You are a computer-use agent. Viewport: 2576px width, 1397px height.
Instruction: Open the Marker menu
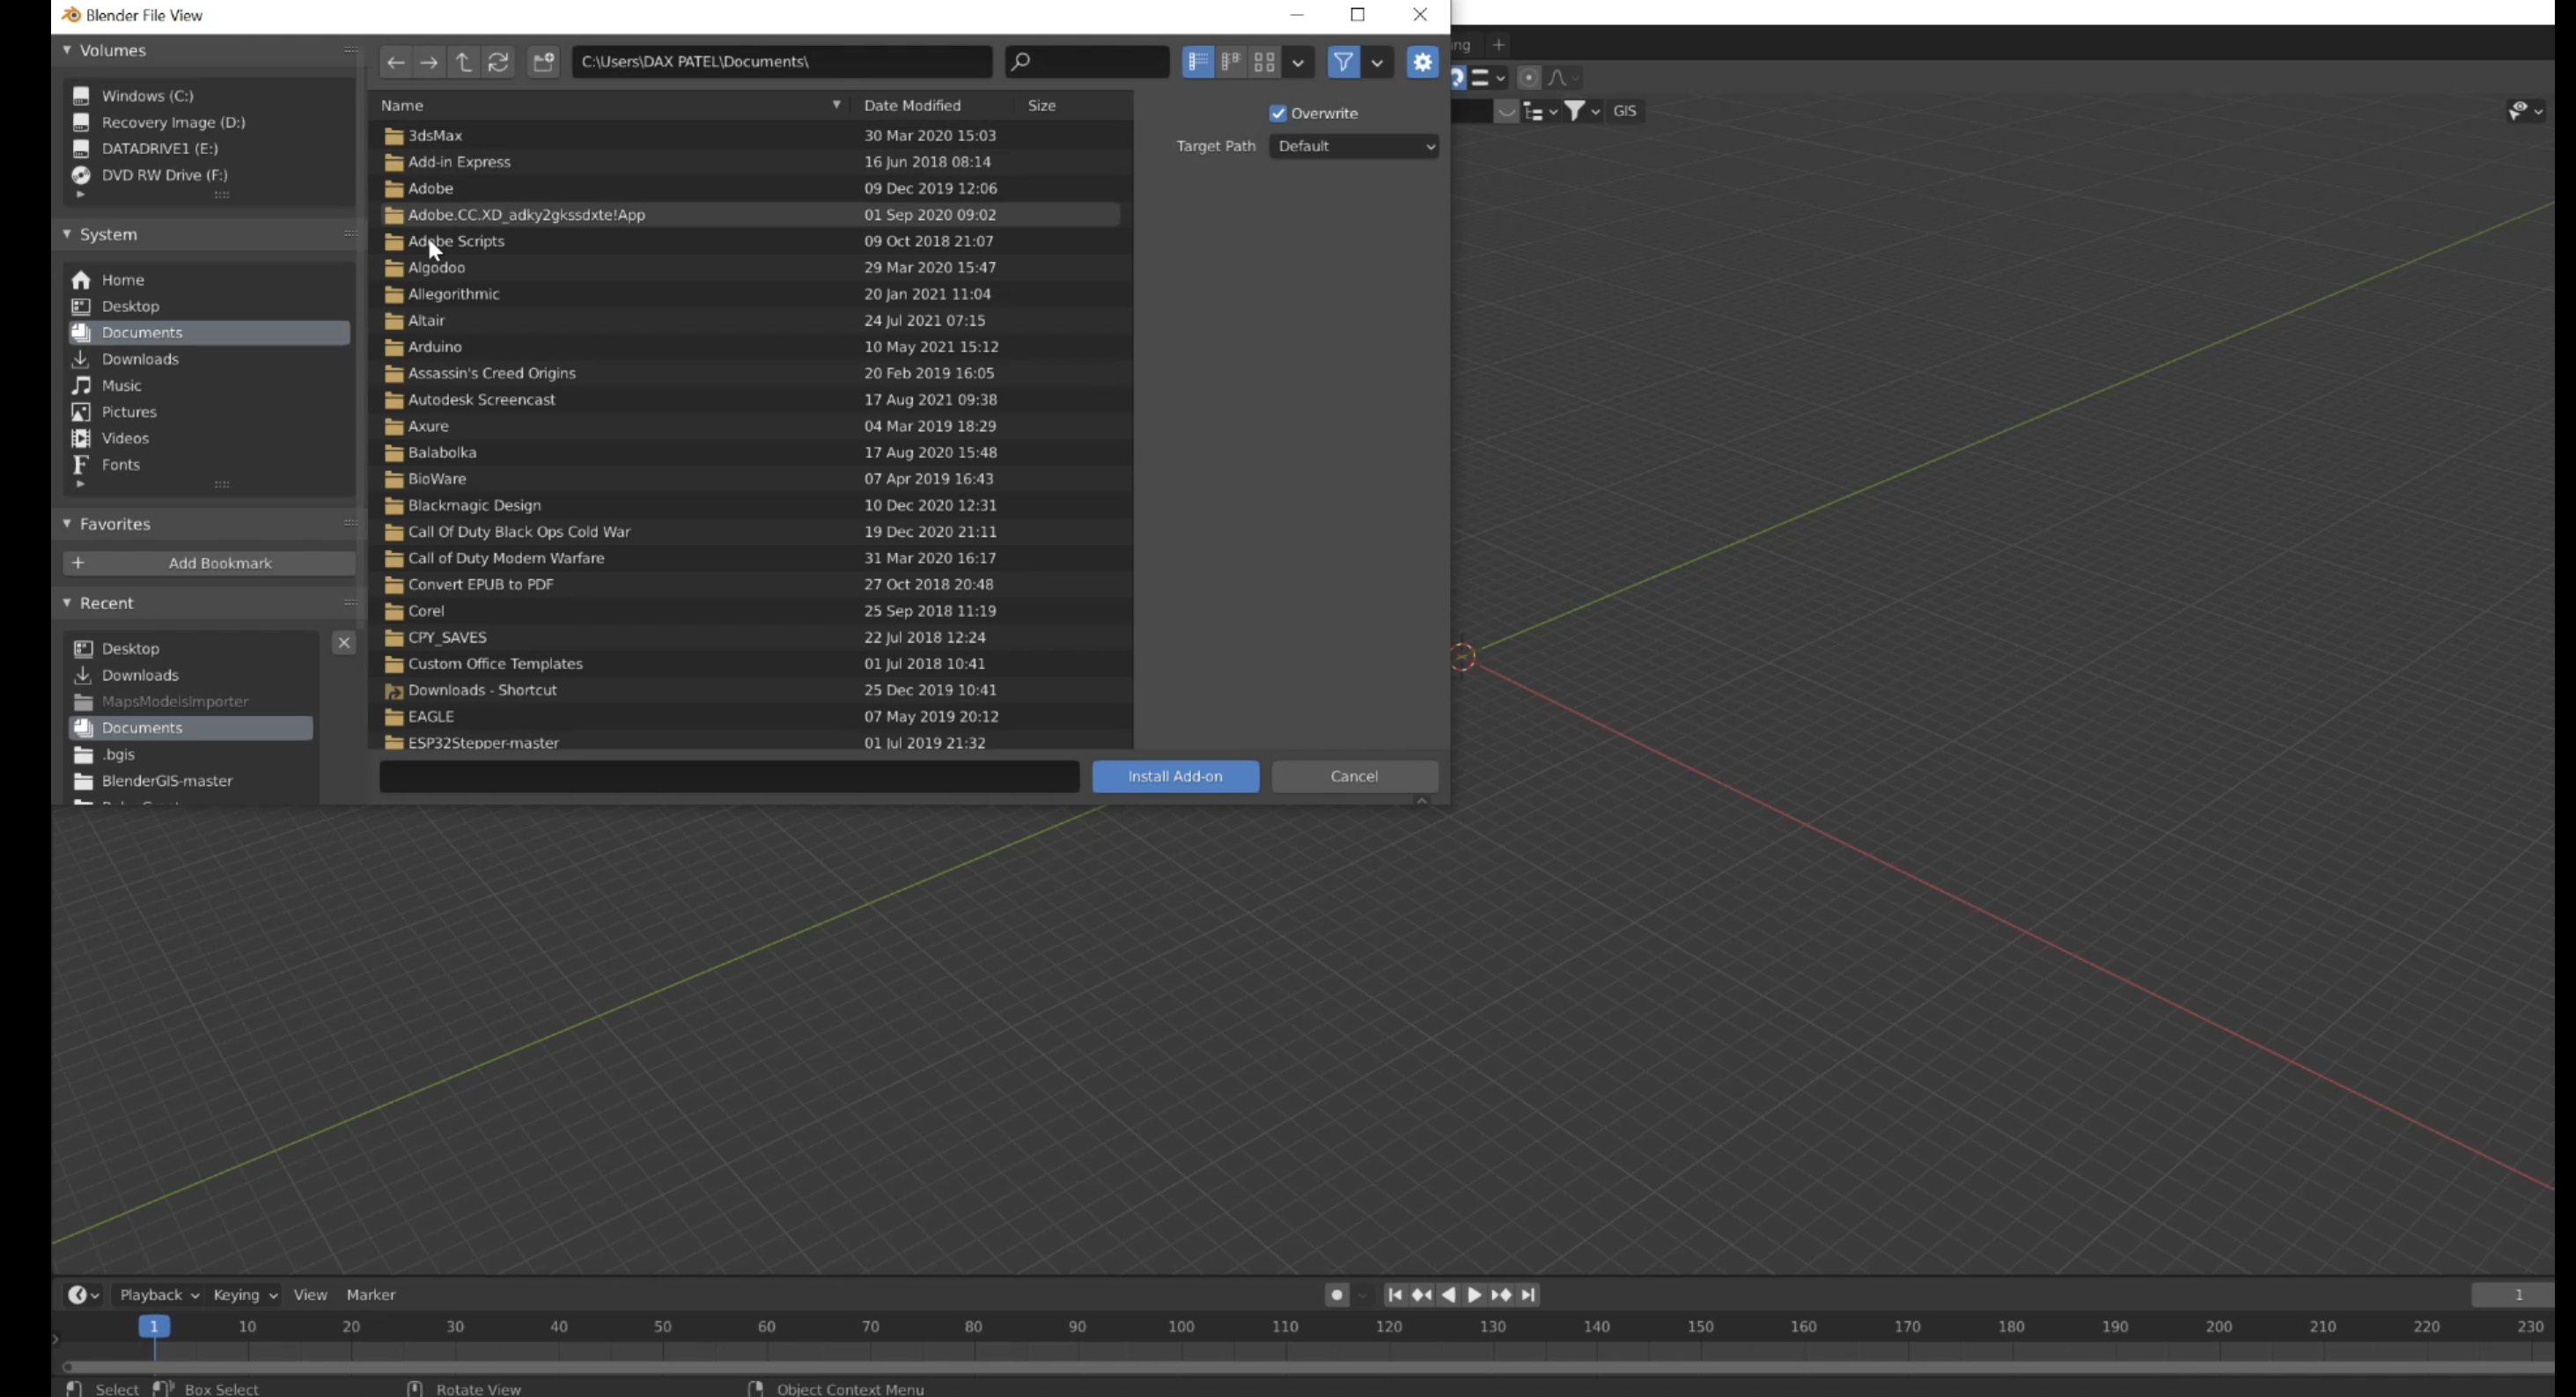tap(371, 1294)
